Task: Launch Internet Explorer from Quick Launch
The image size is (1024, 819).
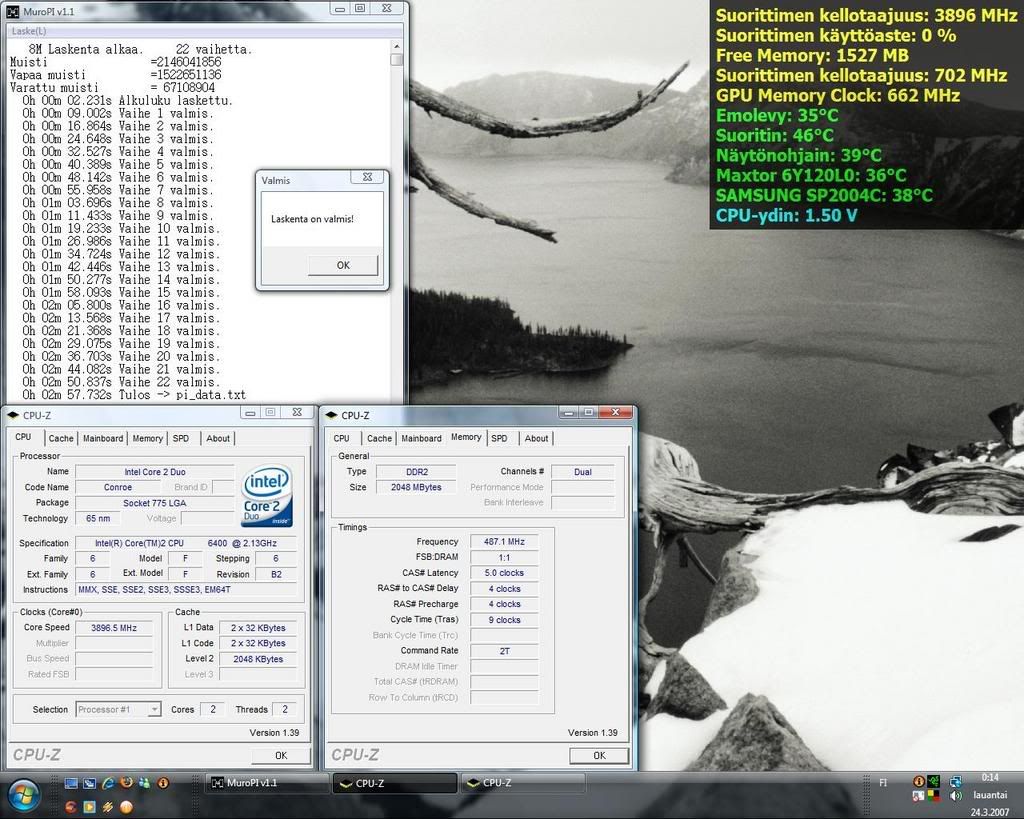Action: pos(106,782)
